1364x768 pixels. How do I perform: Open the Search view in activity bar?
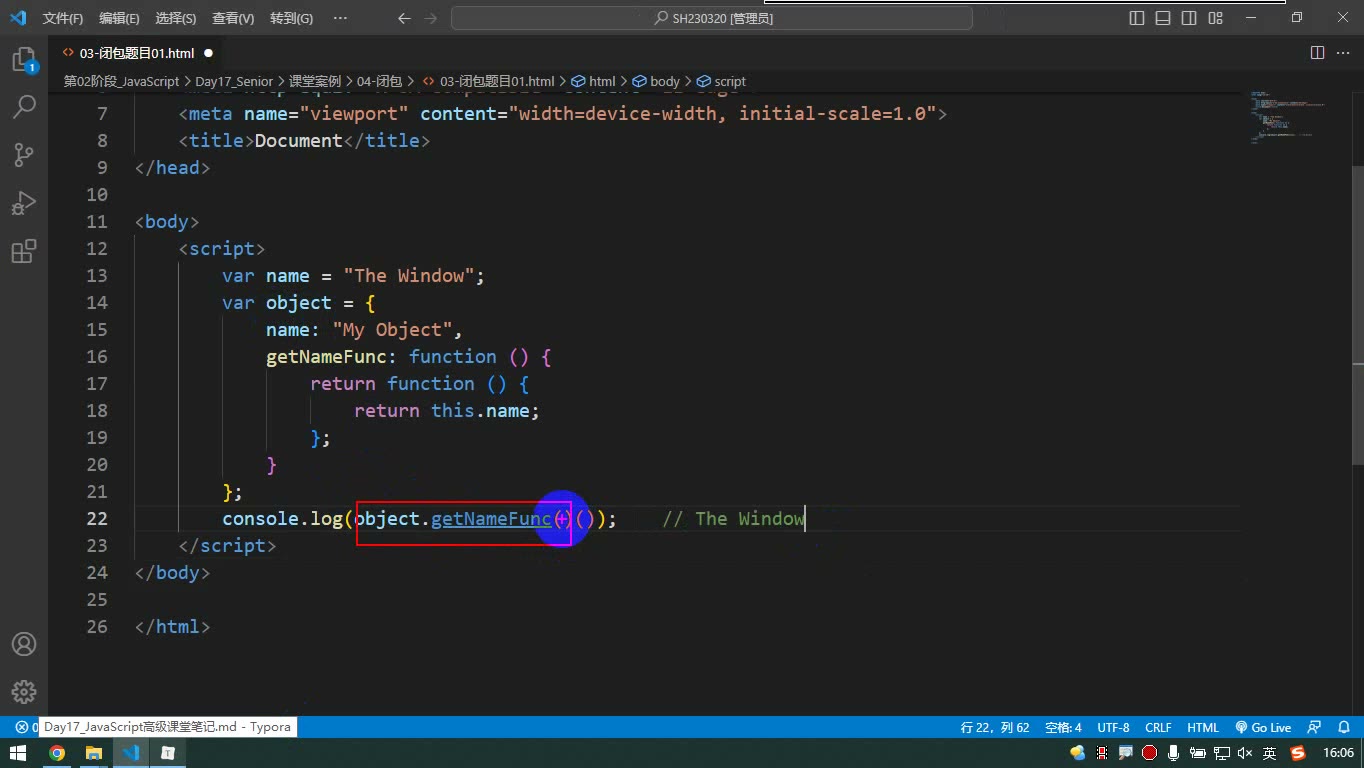coord(24,106)
